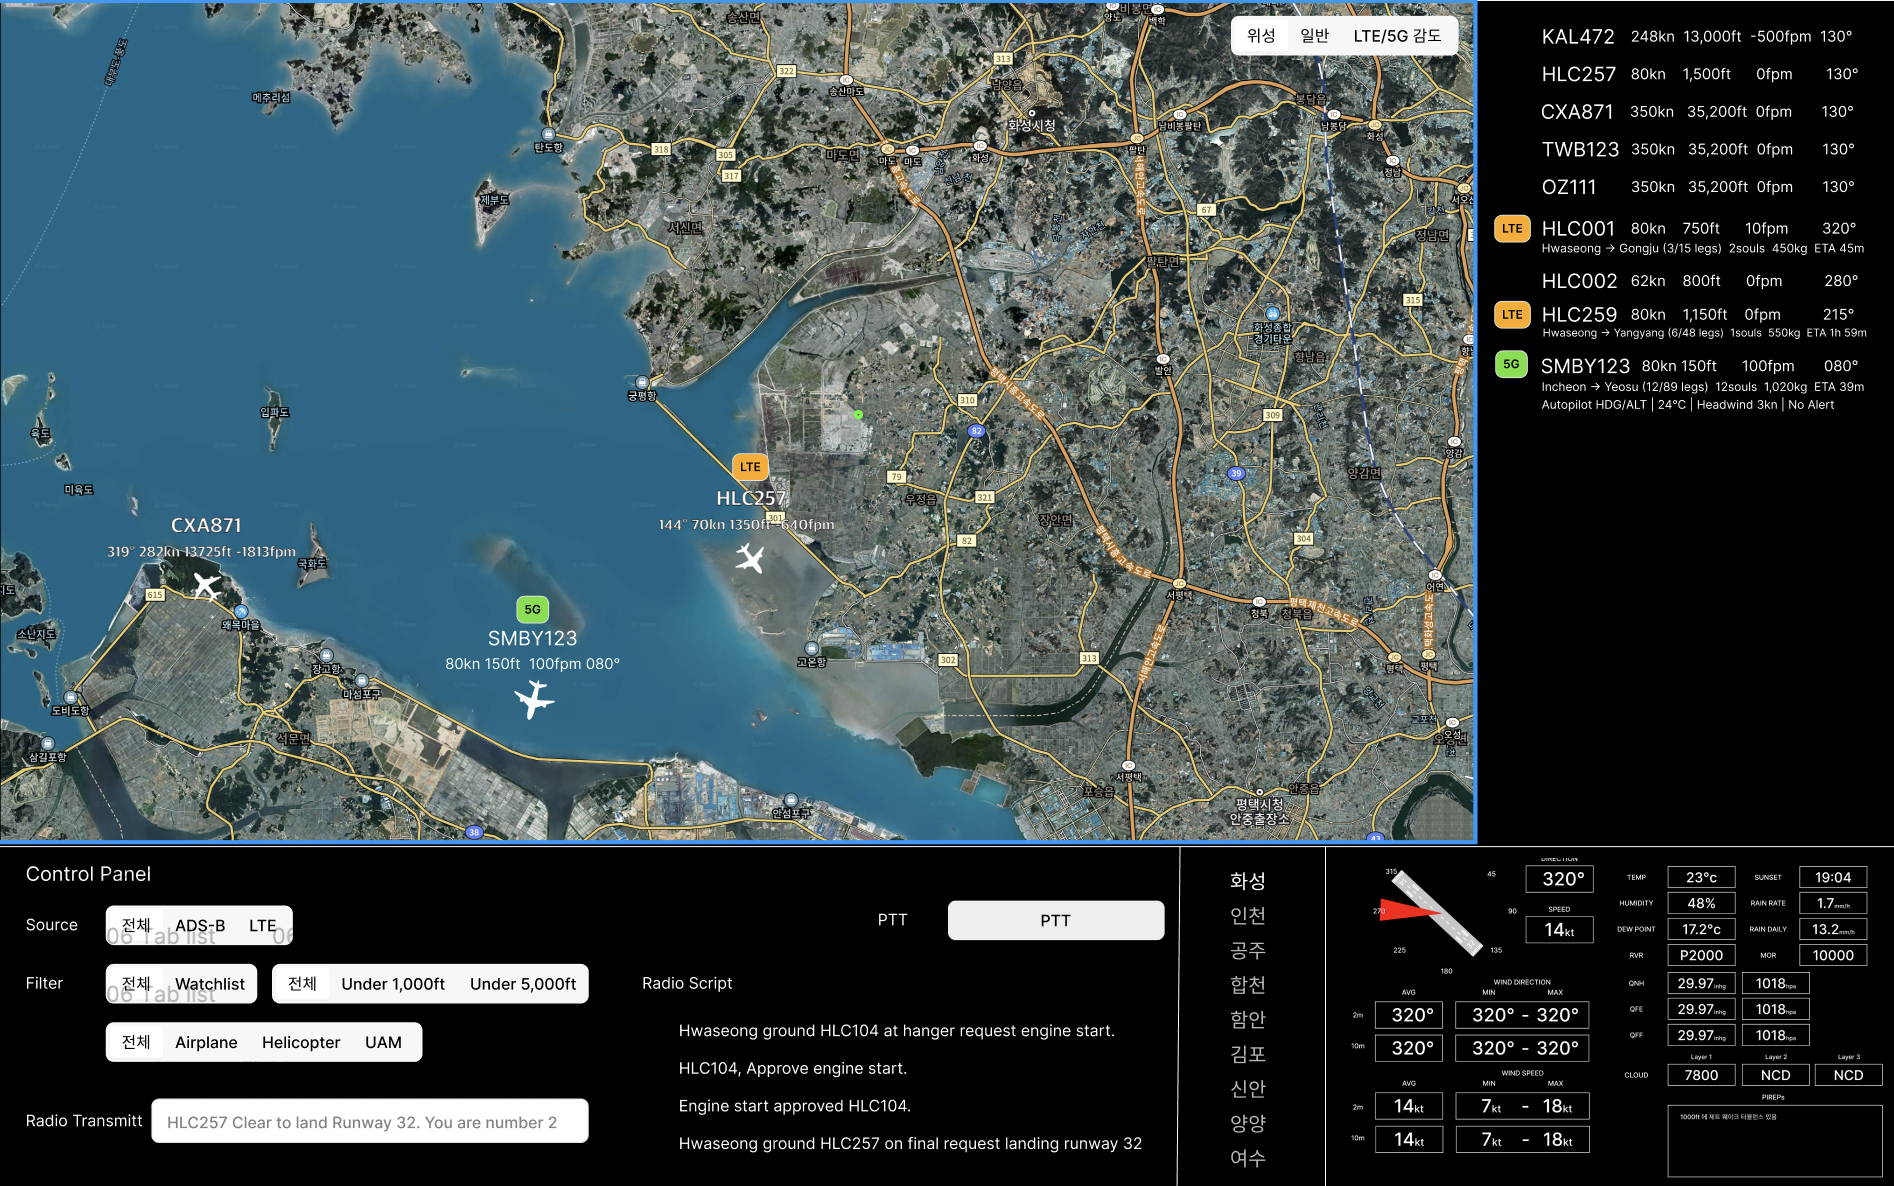Viewport: 1894px width, 1186px height.
Task: Select the Under 1,000ft altitude filter
Action: pyautogui.click(x=393, y=984)
